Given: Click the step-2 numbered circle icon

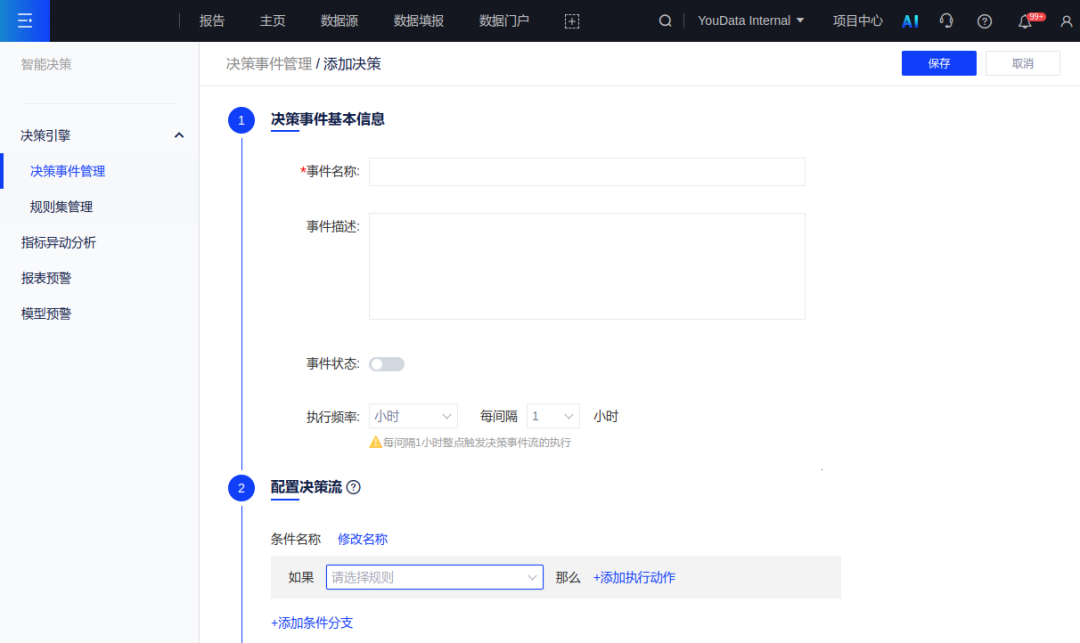Looking at the screenshot, I should (x=241, y=488).
